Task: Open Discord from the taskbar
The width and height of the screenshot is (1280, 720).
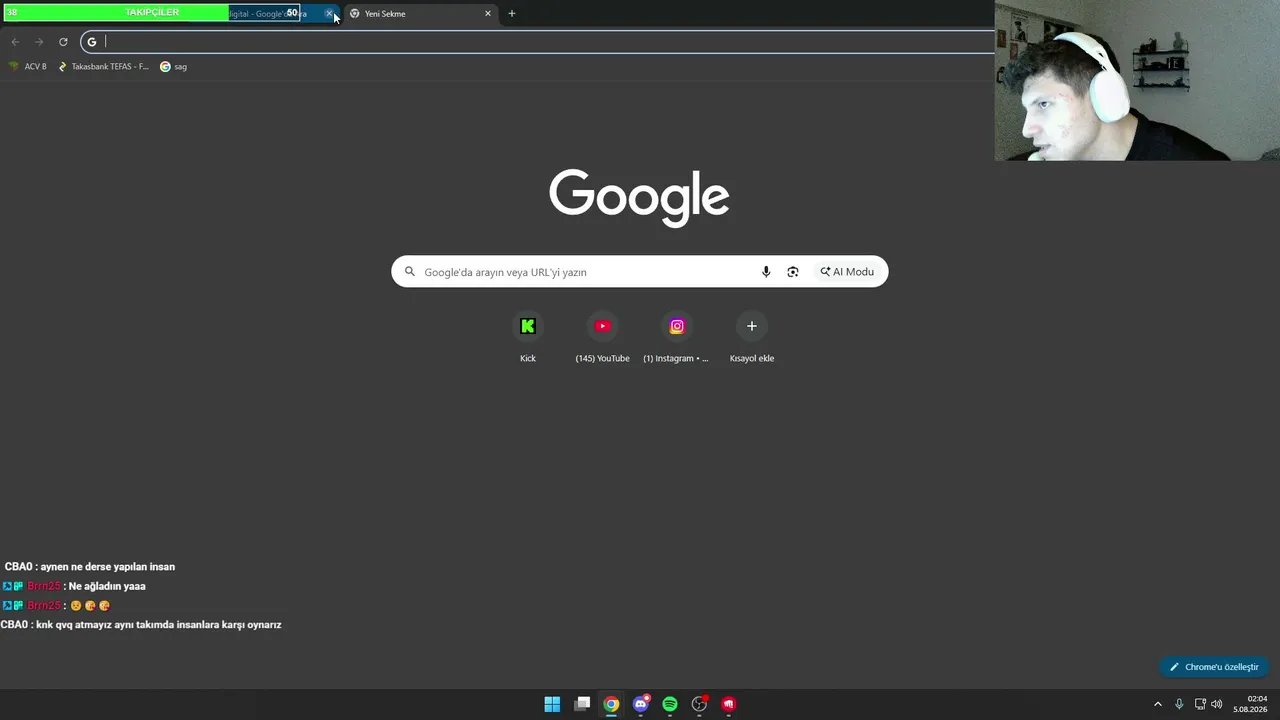Action: click(641, 704)
